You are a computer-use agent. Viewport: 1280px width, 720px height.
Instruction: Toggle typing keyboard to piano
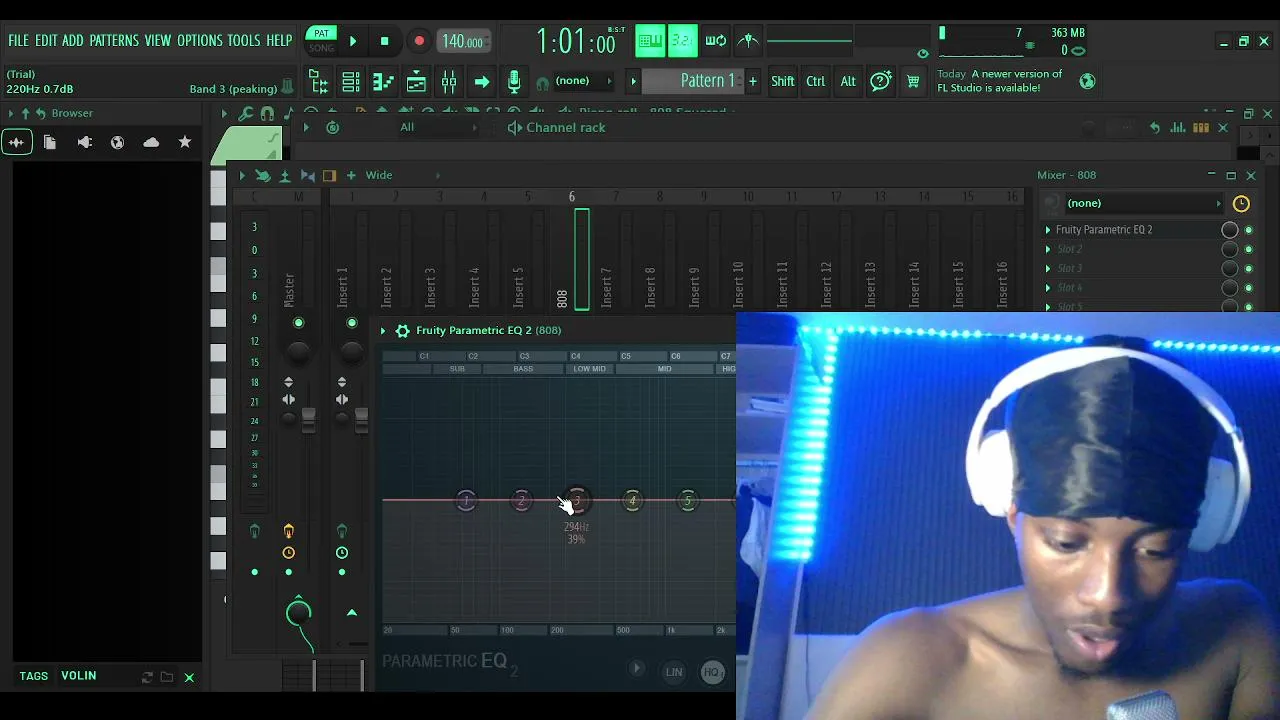coord(650,40)
